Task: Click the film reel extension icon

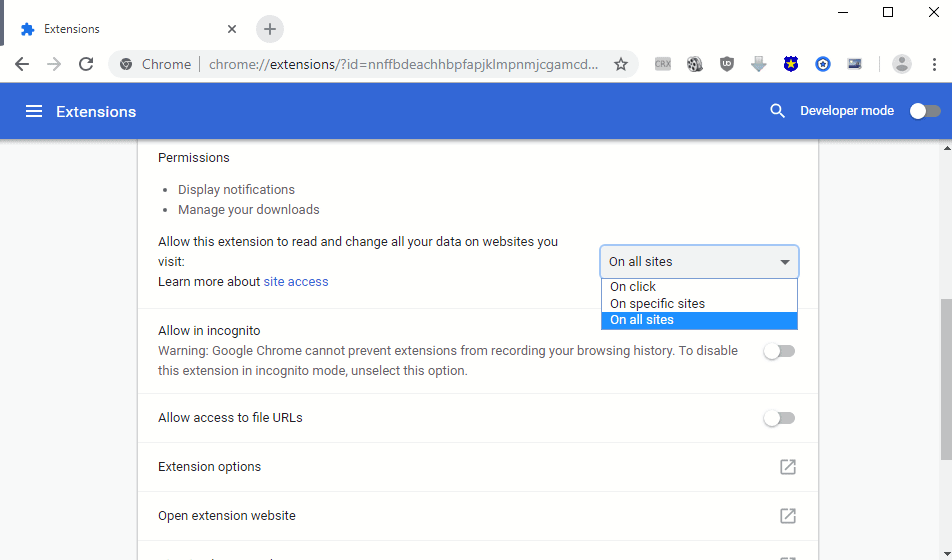Action: tap(695, 64)
